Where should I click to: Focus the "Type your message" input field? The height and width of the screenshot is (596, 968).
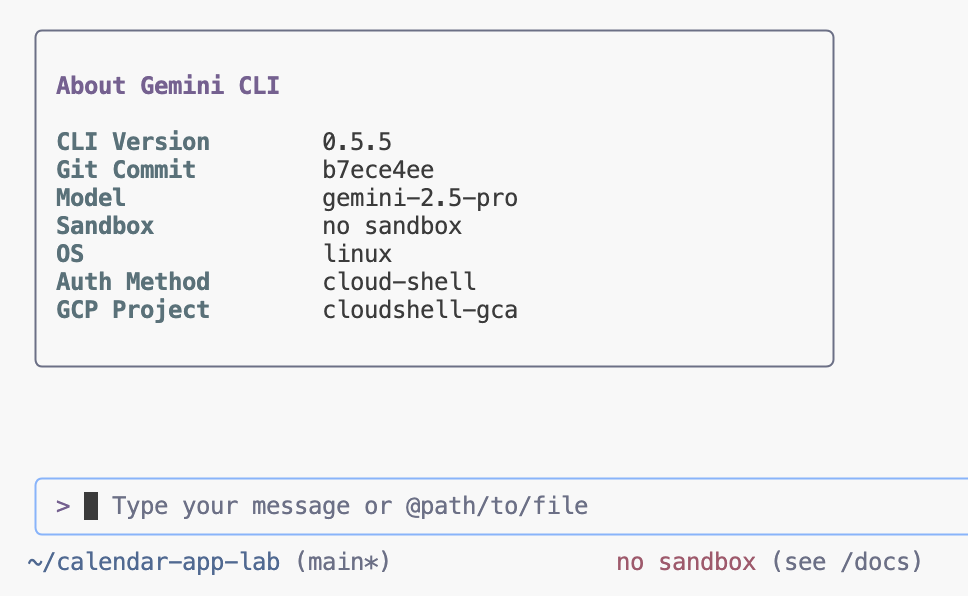(350, 506)
